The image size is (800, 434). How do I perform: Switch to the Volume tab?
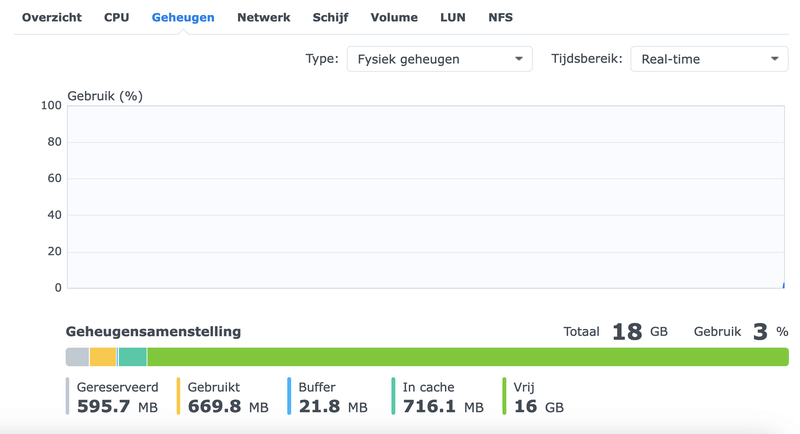(x=394, y=17)
